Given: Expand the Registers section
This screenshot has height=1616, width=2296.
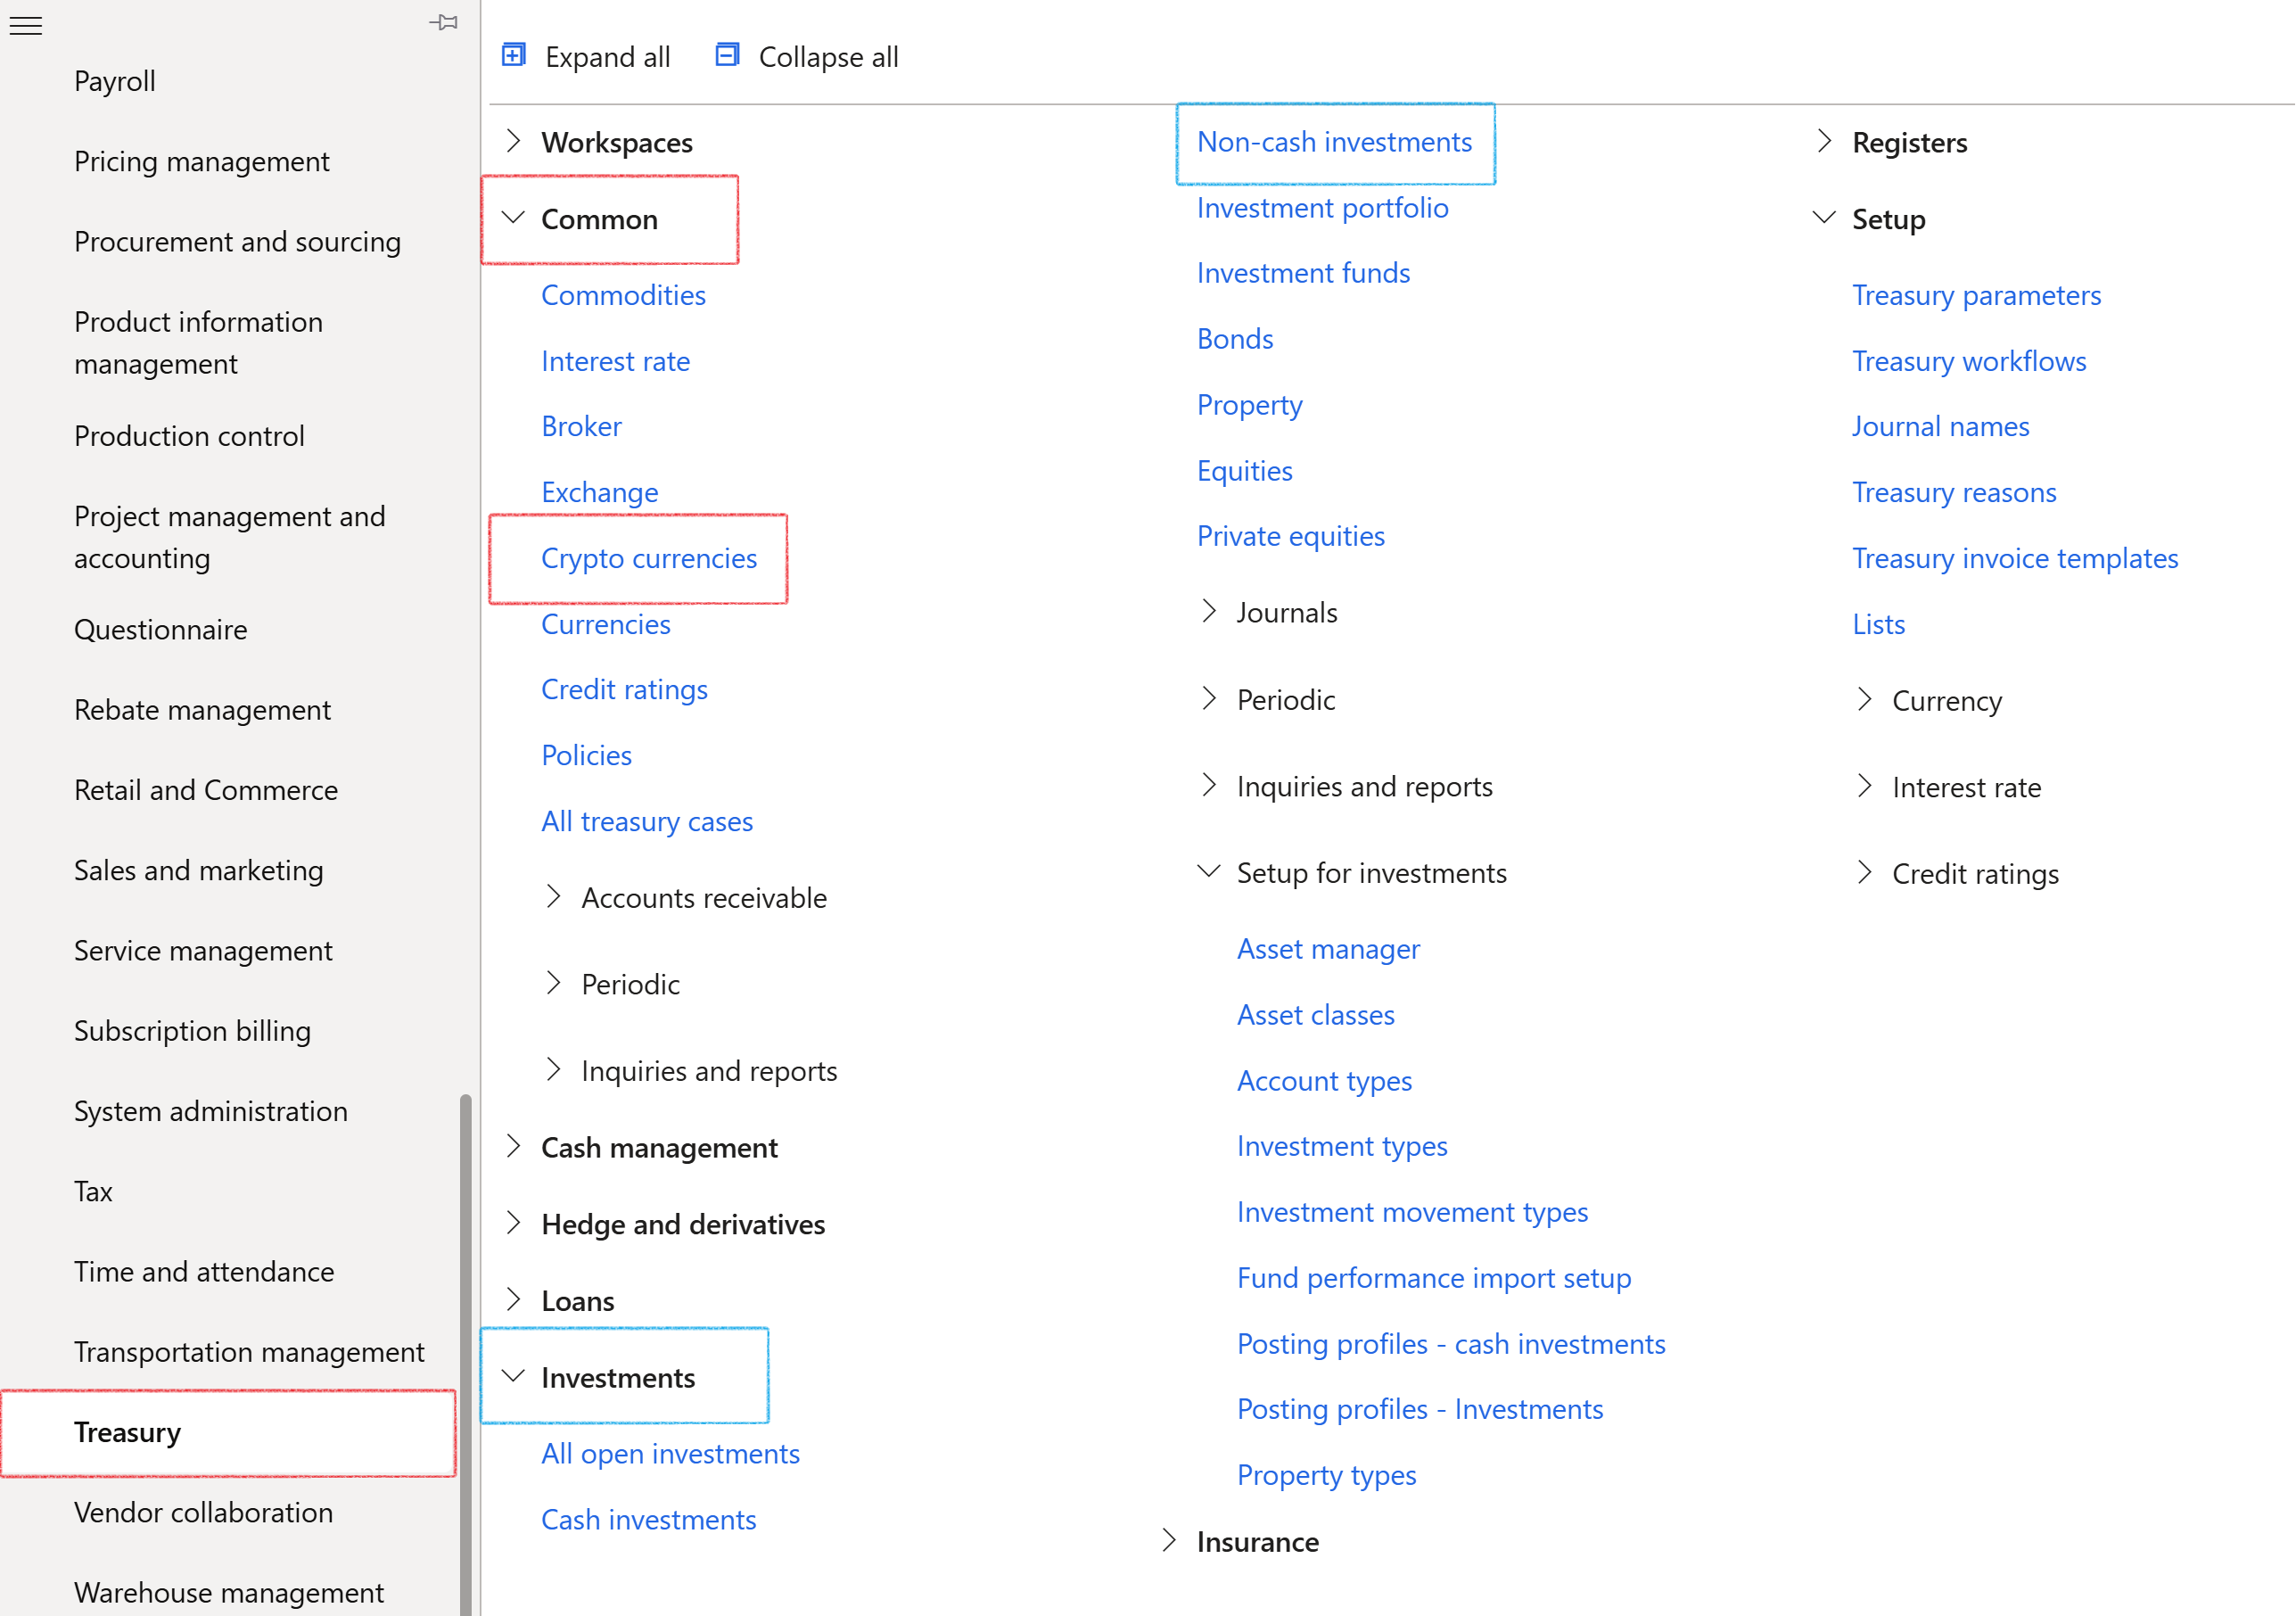Looking at the screenshot, I should pyautogui.click(x=1825, y=142).
